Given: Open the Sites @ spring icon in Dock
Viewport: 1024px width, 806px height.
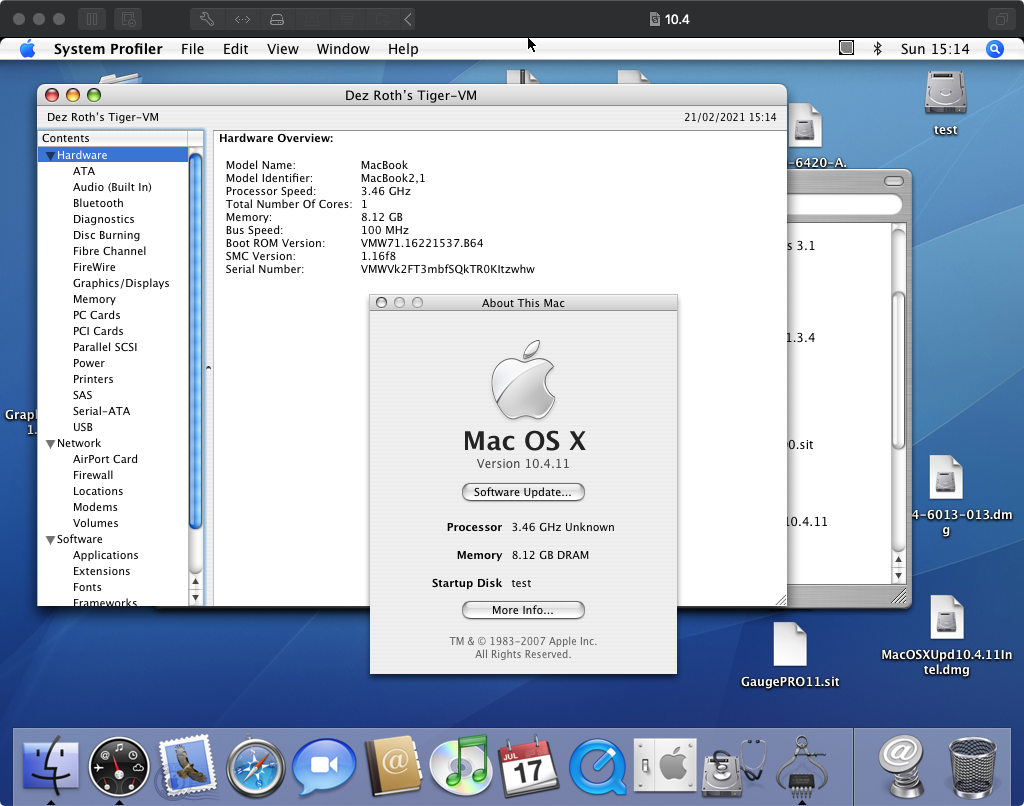Looking at the screenshot, I should 903,767.
